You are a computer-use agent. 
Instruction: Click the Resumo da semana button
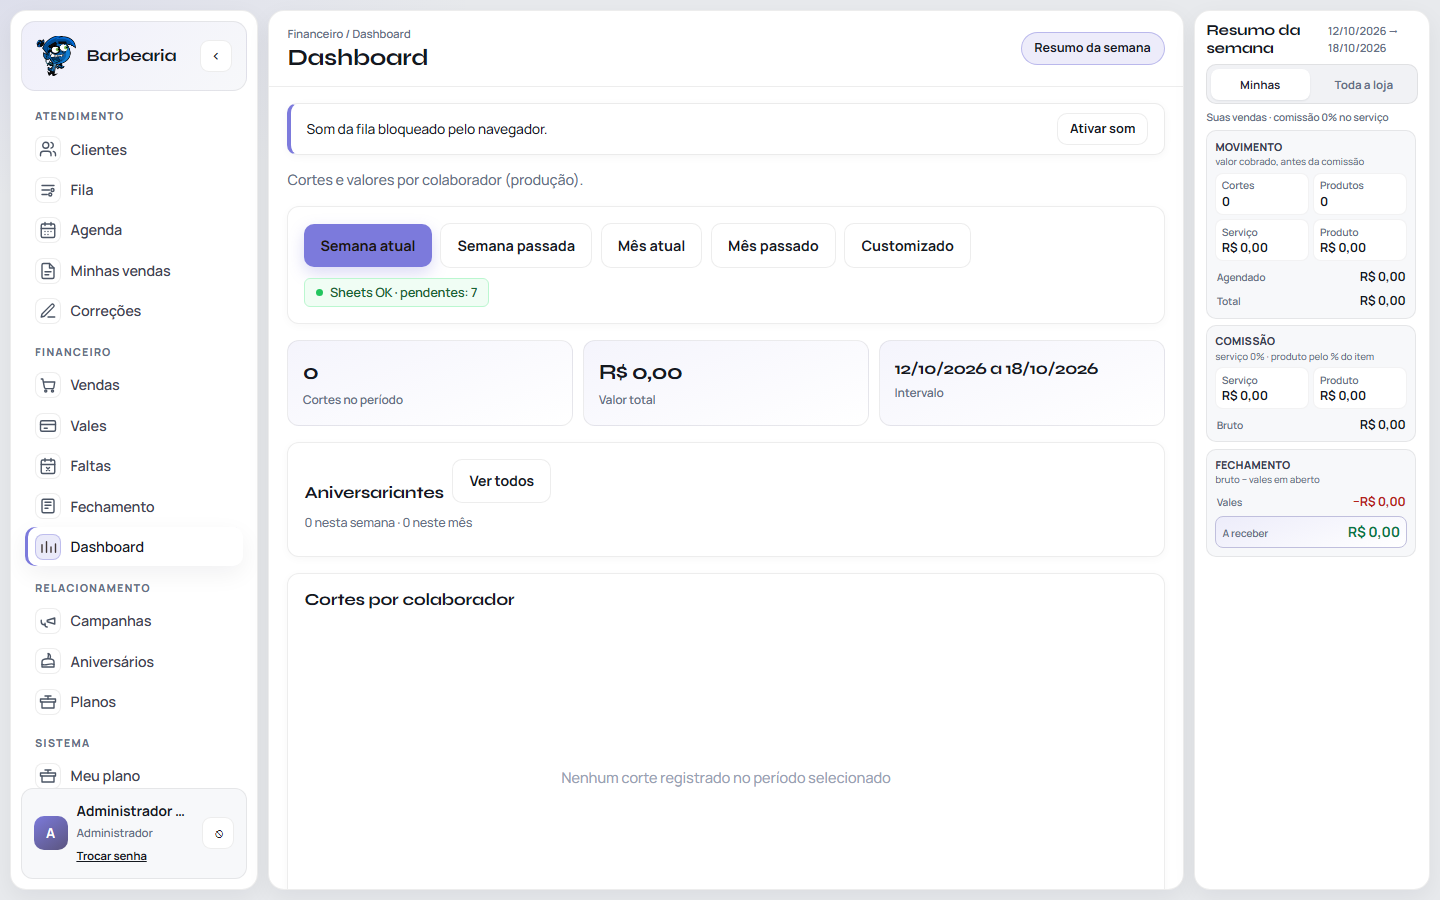pyautogui.click(x=1092, y=48)
